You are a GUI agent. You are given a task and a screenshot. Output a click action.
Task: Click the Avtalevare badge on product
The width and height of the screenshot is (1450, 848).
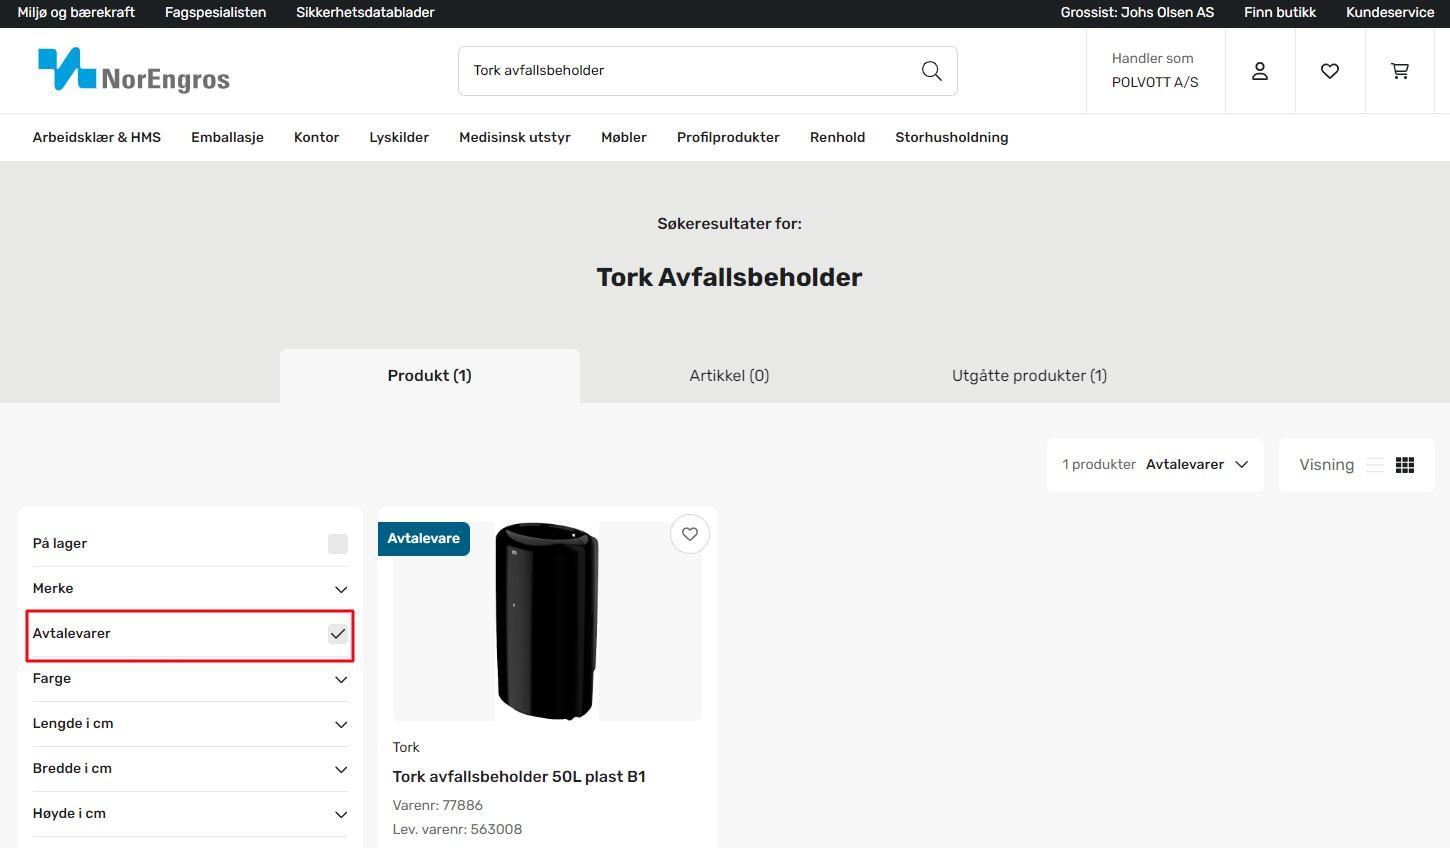pos(424,539)
